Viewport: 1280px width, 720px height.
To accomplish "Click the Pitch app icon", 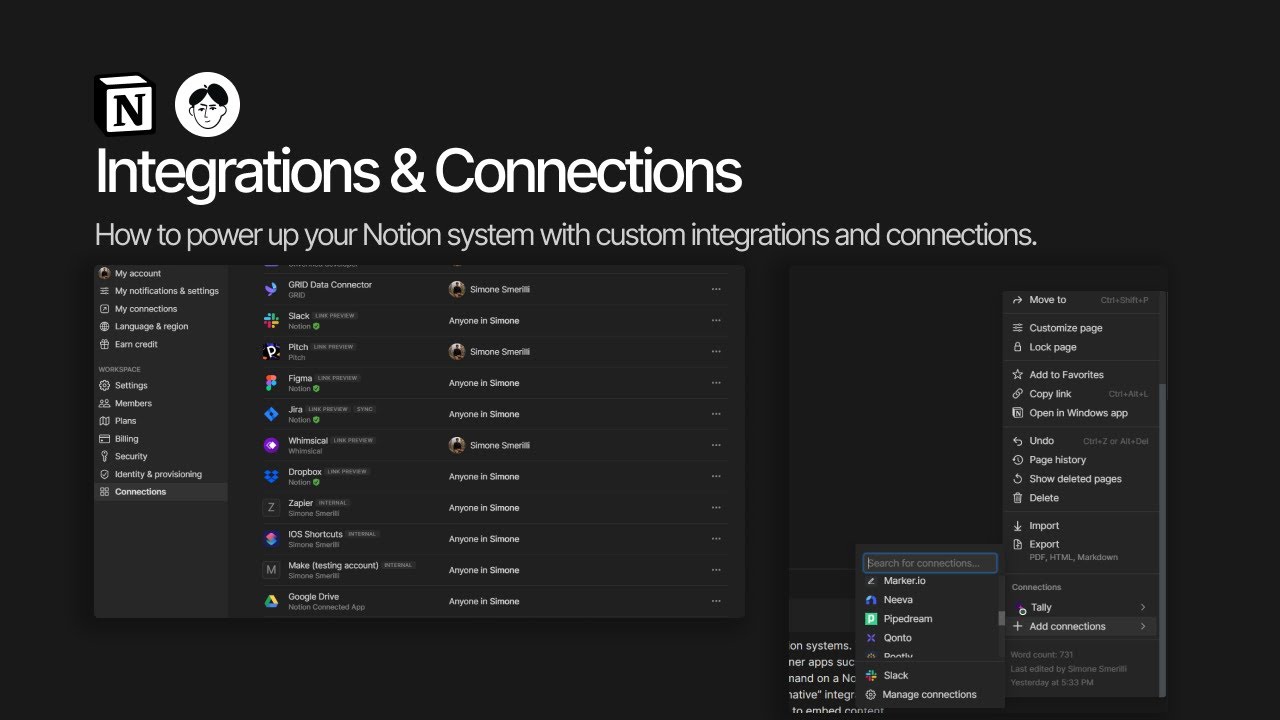I will (x=271, y=351).
